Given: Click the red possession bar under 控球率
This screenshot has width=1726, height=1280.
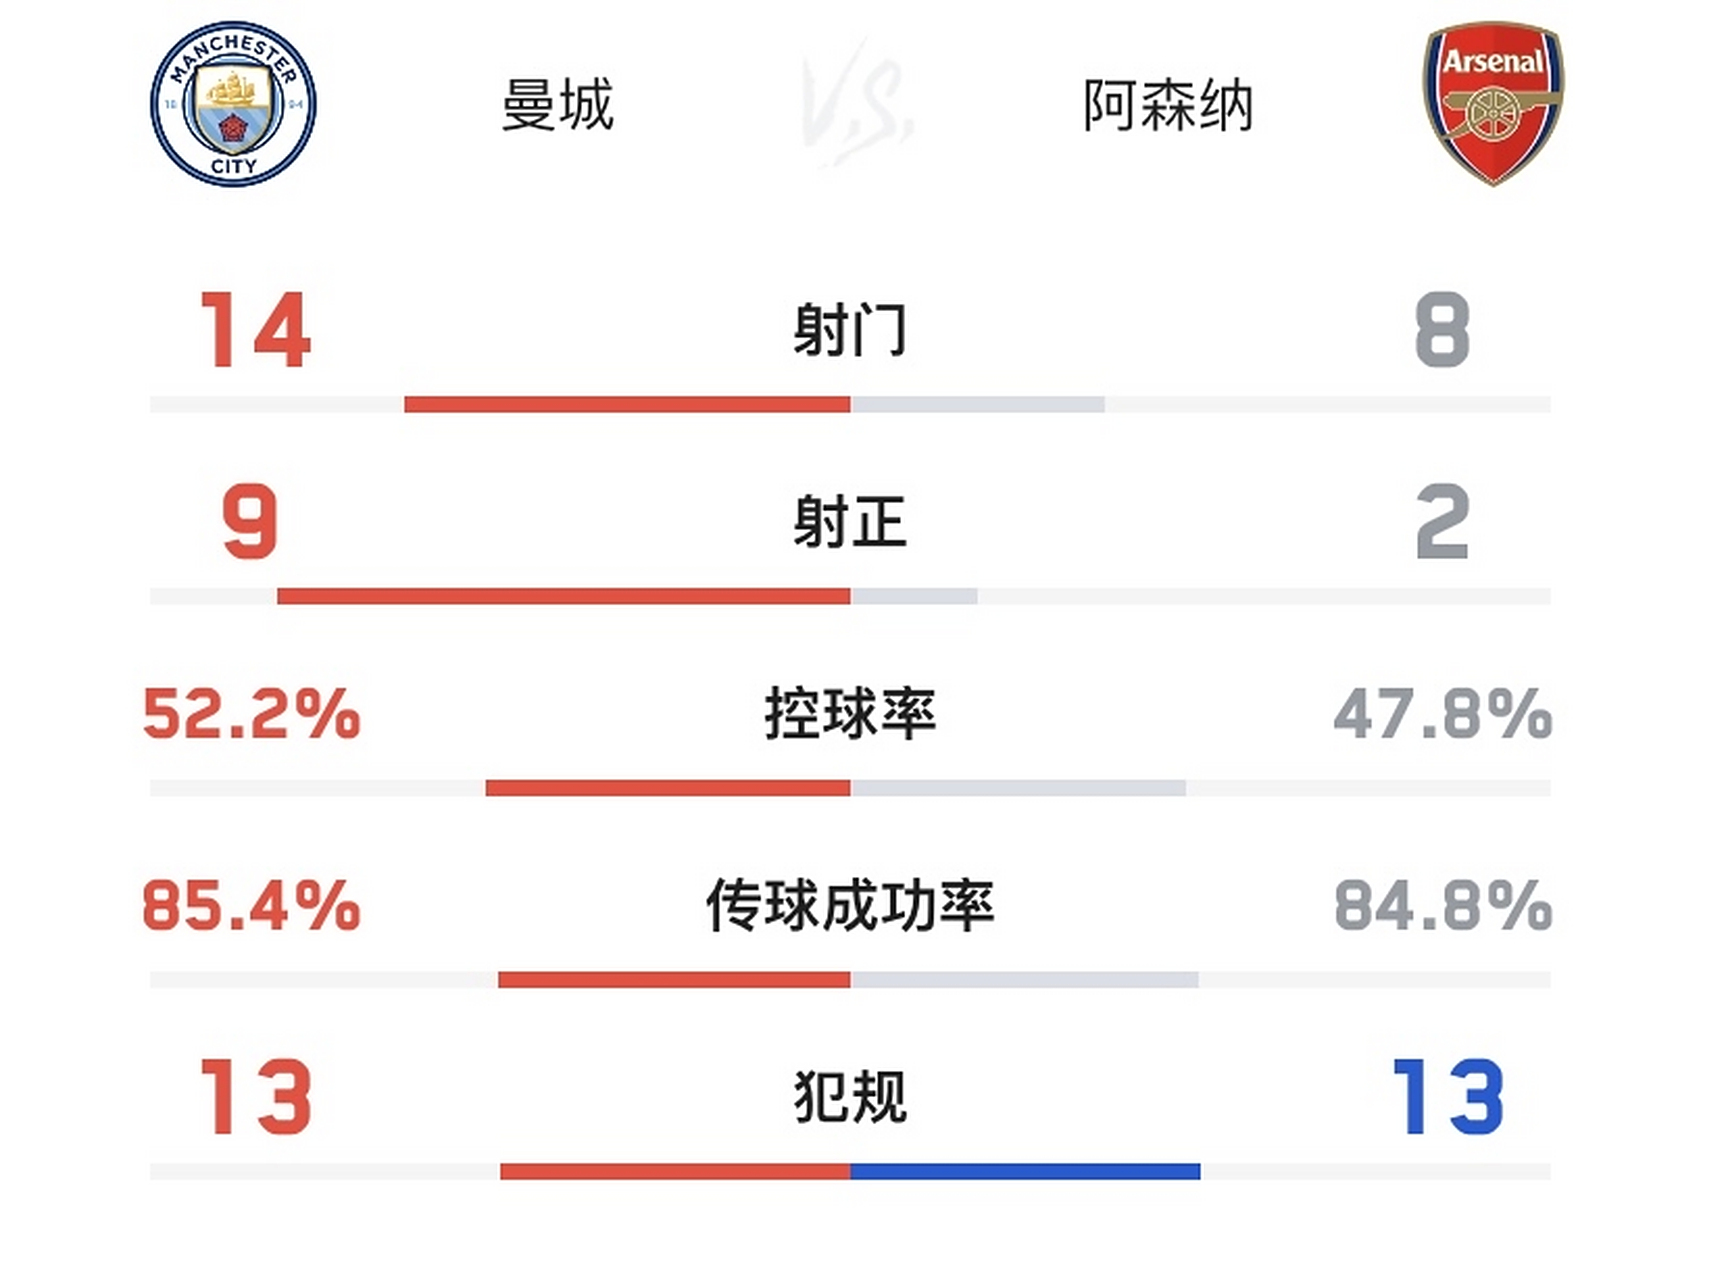Looking at the screenshot, I should pos(668,789).
